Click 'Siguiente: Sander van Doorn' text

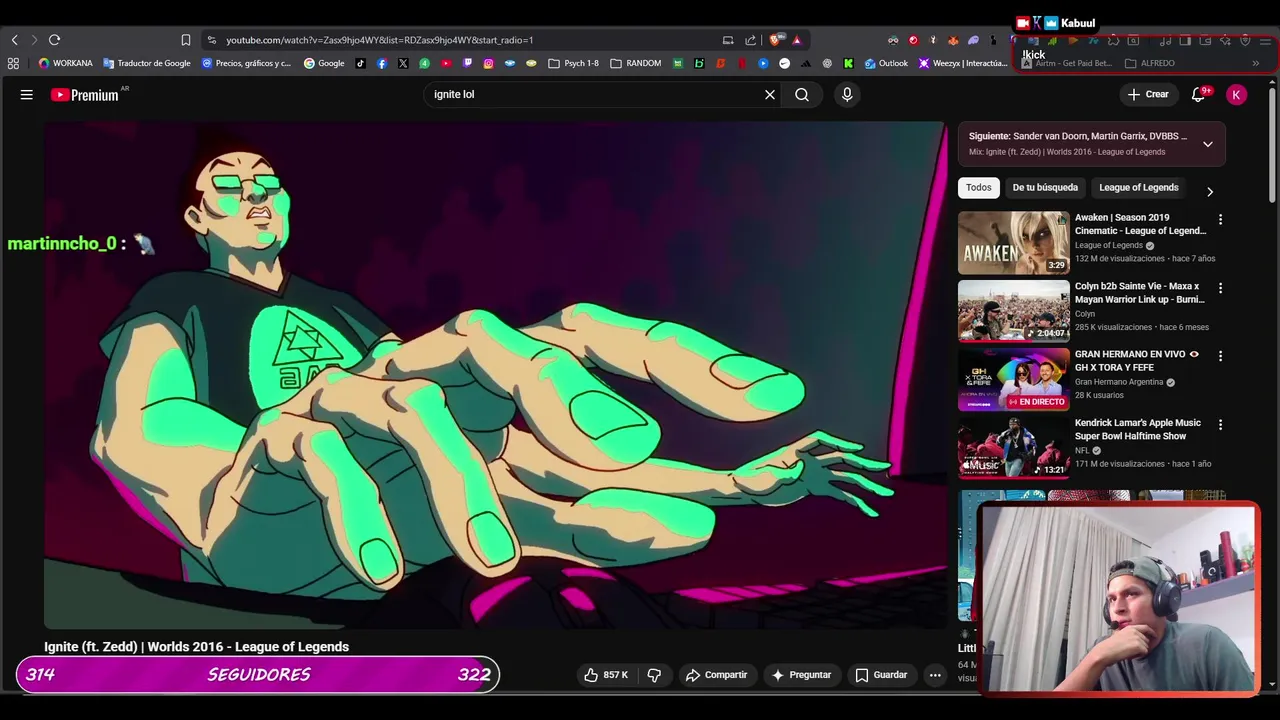[x=1077, y=136]
